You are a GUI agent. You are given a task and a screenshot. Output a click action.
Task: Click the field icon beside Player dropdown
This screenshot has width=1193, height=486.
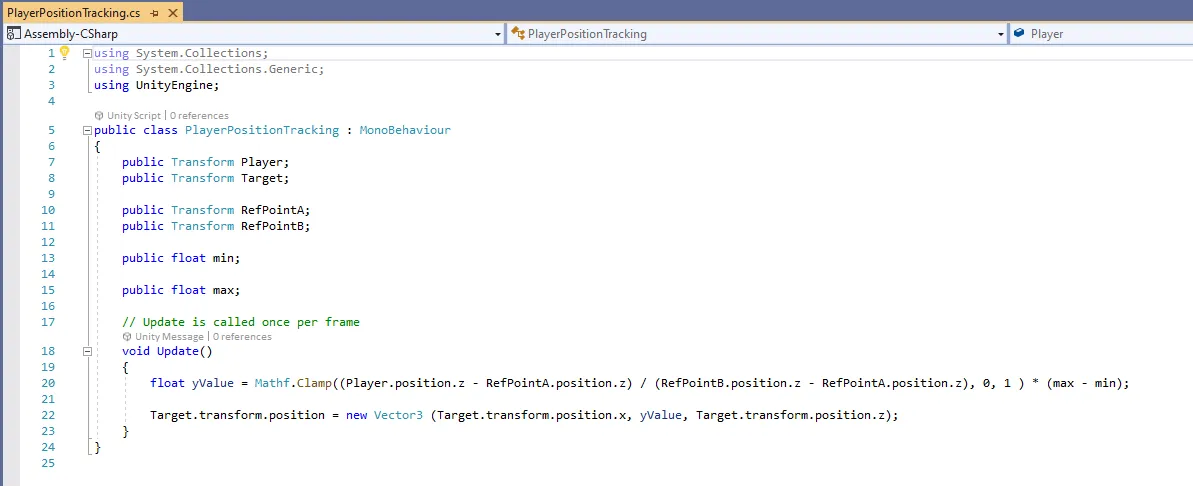click(1019, 33)
